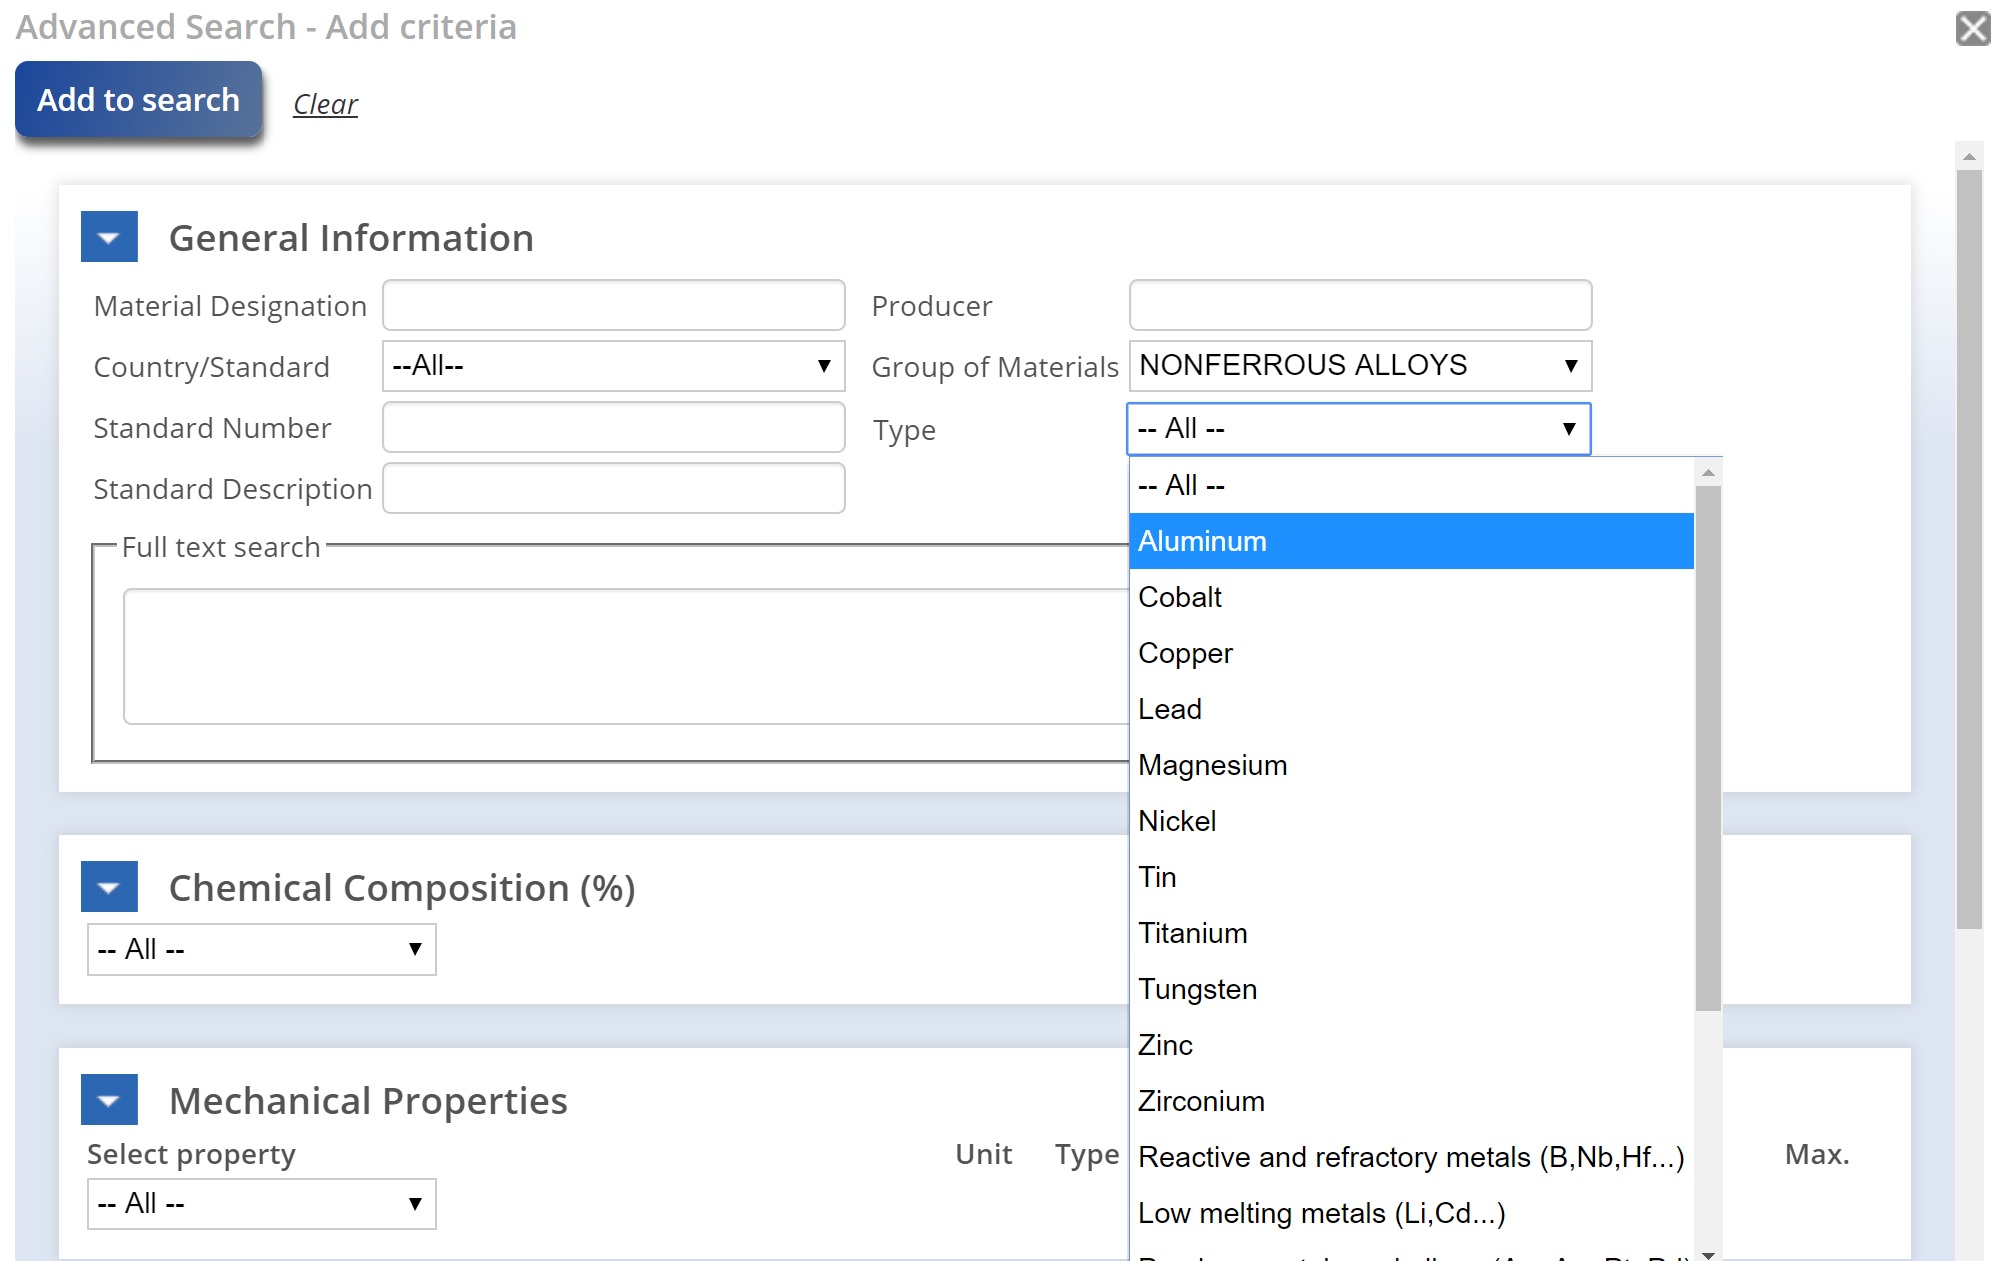This screenshot has width=2001, height=1261.
Task: Collapse the General Information section
Action: [109, 237]
